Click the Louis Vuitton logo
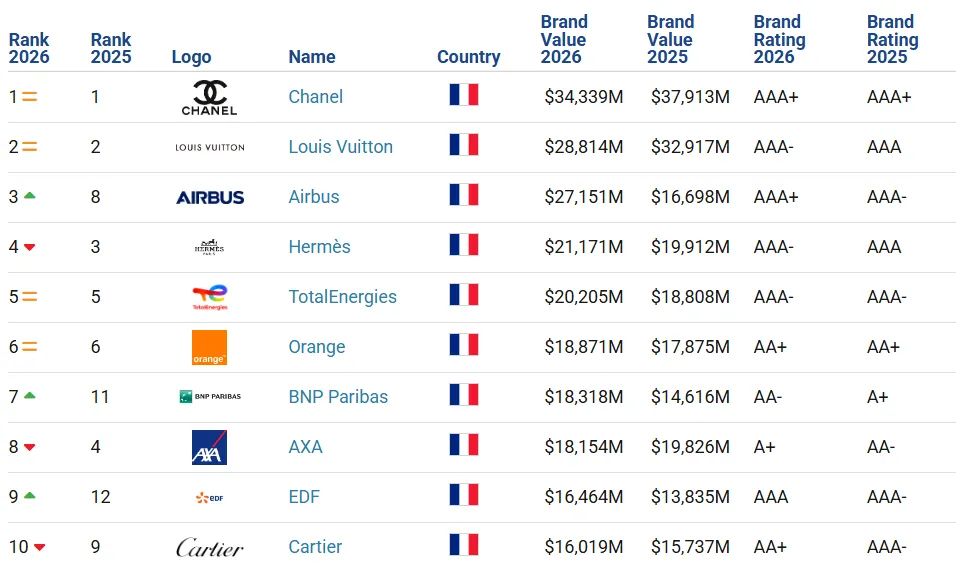 point(210,147)
